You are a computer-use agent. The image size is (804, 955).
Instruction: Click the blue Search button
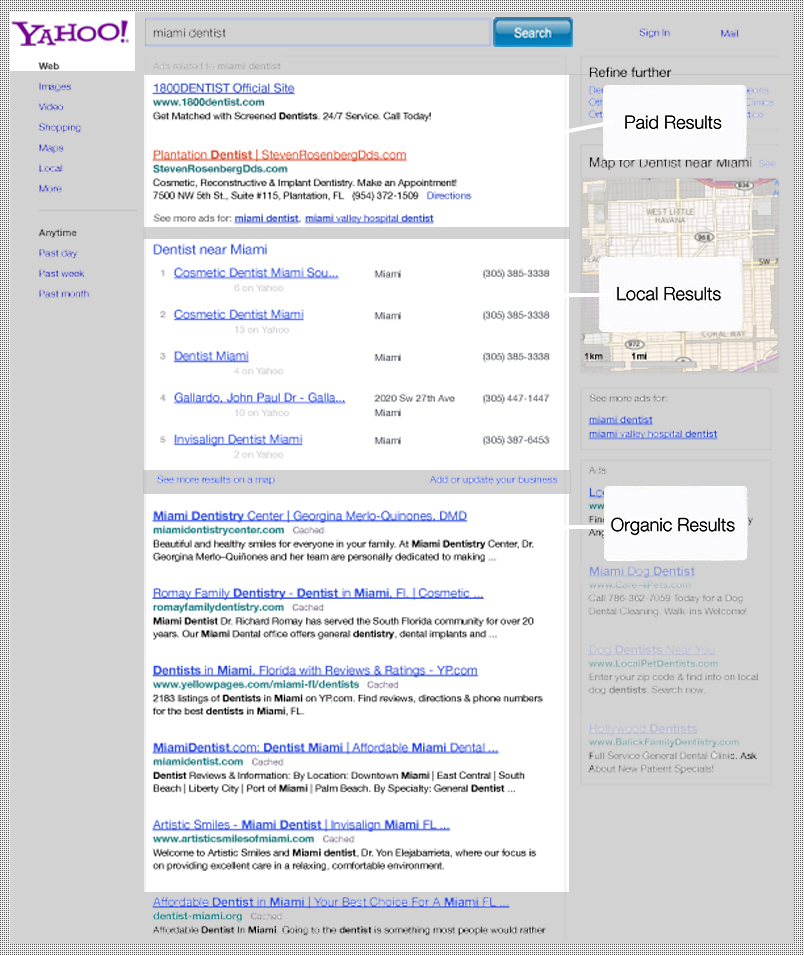[532, 33]
